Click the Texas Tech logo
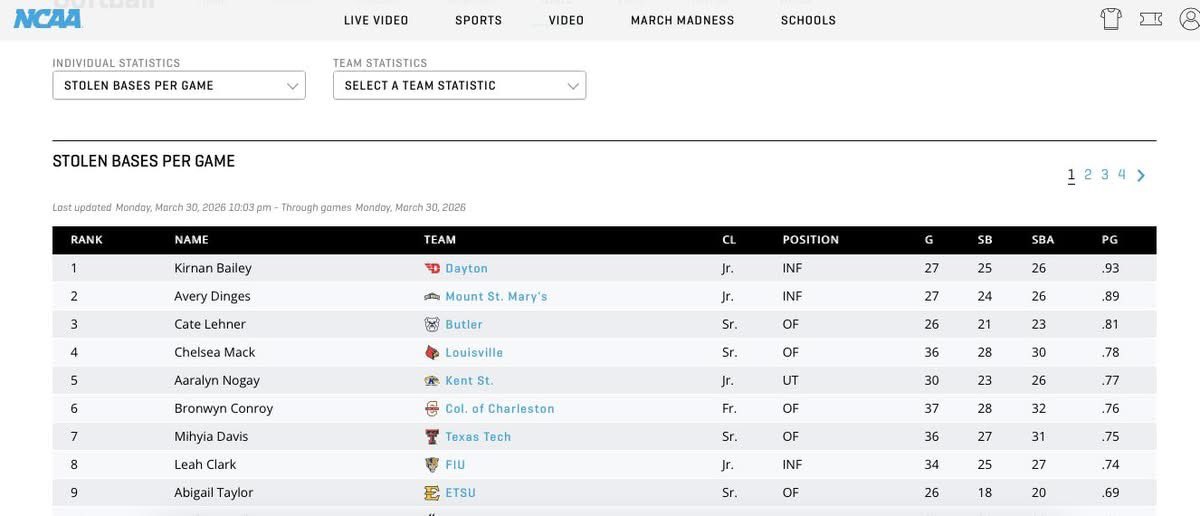 coord(432,436)
